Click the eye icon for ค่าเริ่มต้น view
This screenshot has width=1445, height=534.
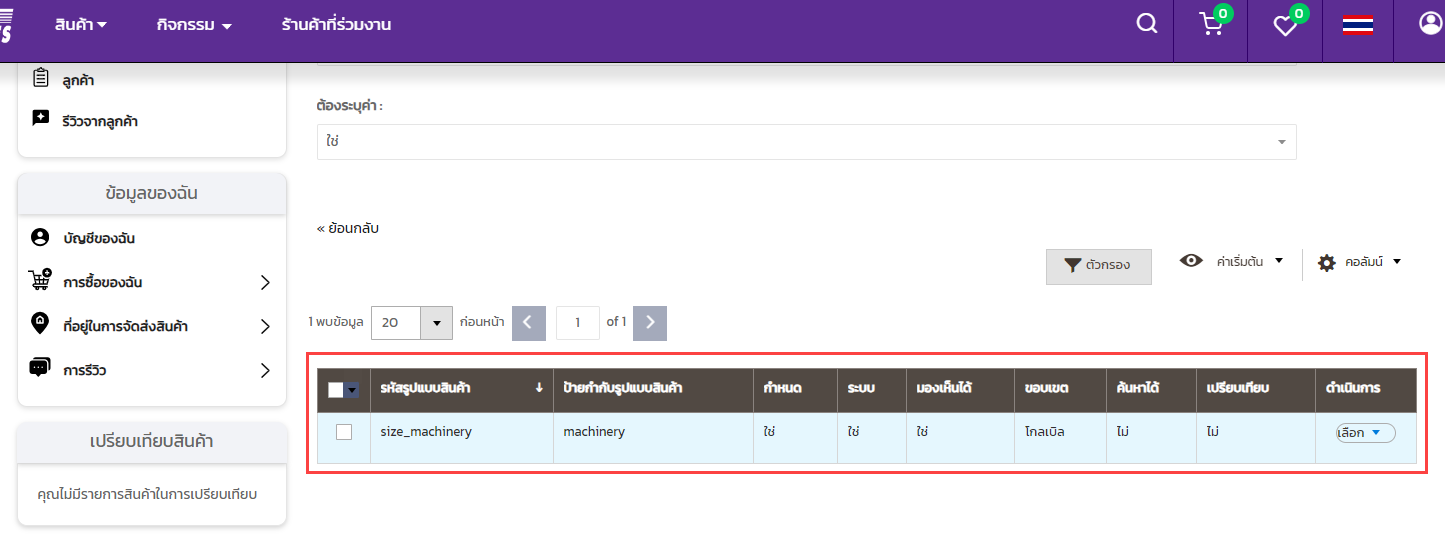pos(1190,261)
